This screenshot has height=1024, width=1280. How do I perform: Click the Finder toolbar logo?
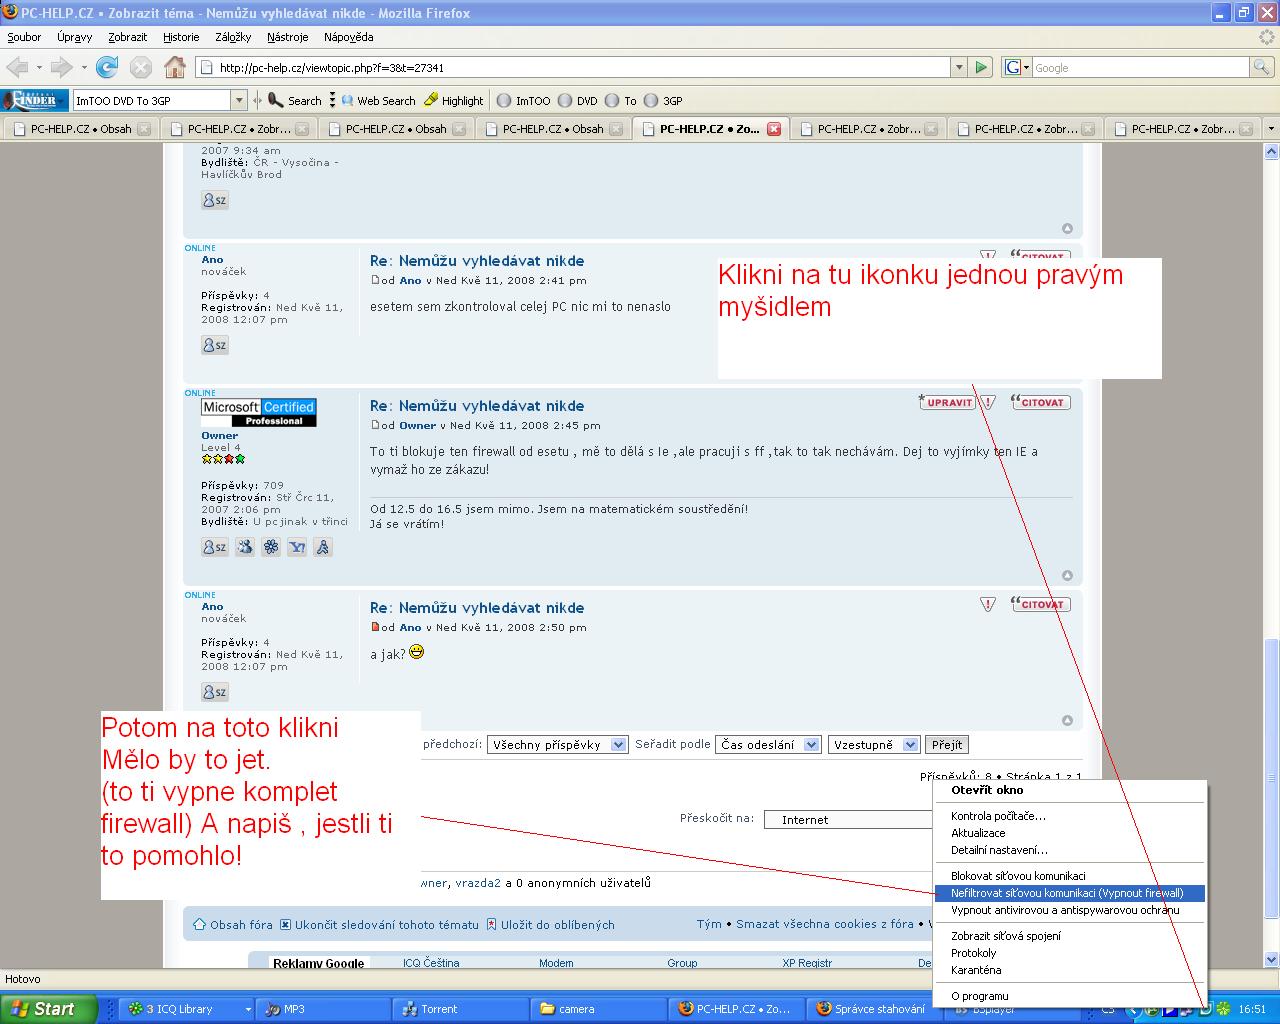click(35, 100)
